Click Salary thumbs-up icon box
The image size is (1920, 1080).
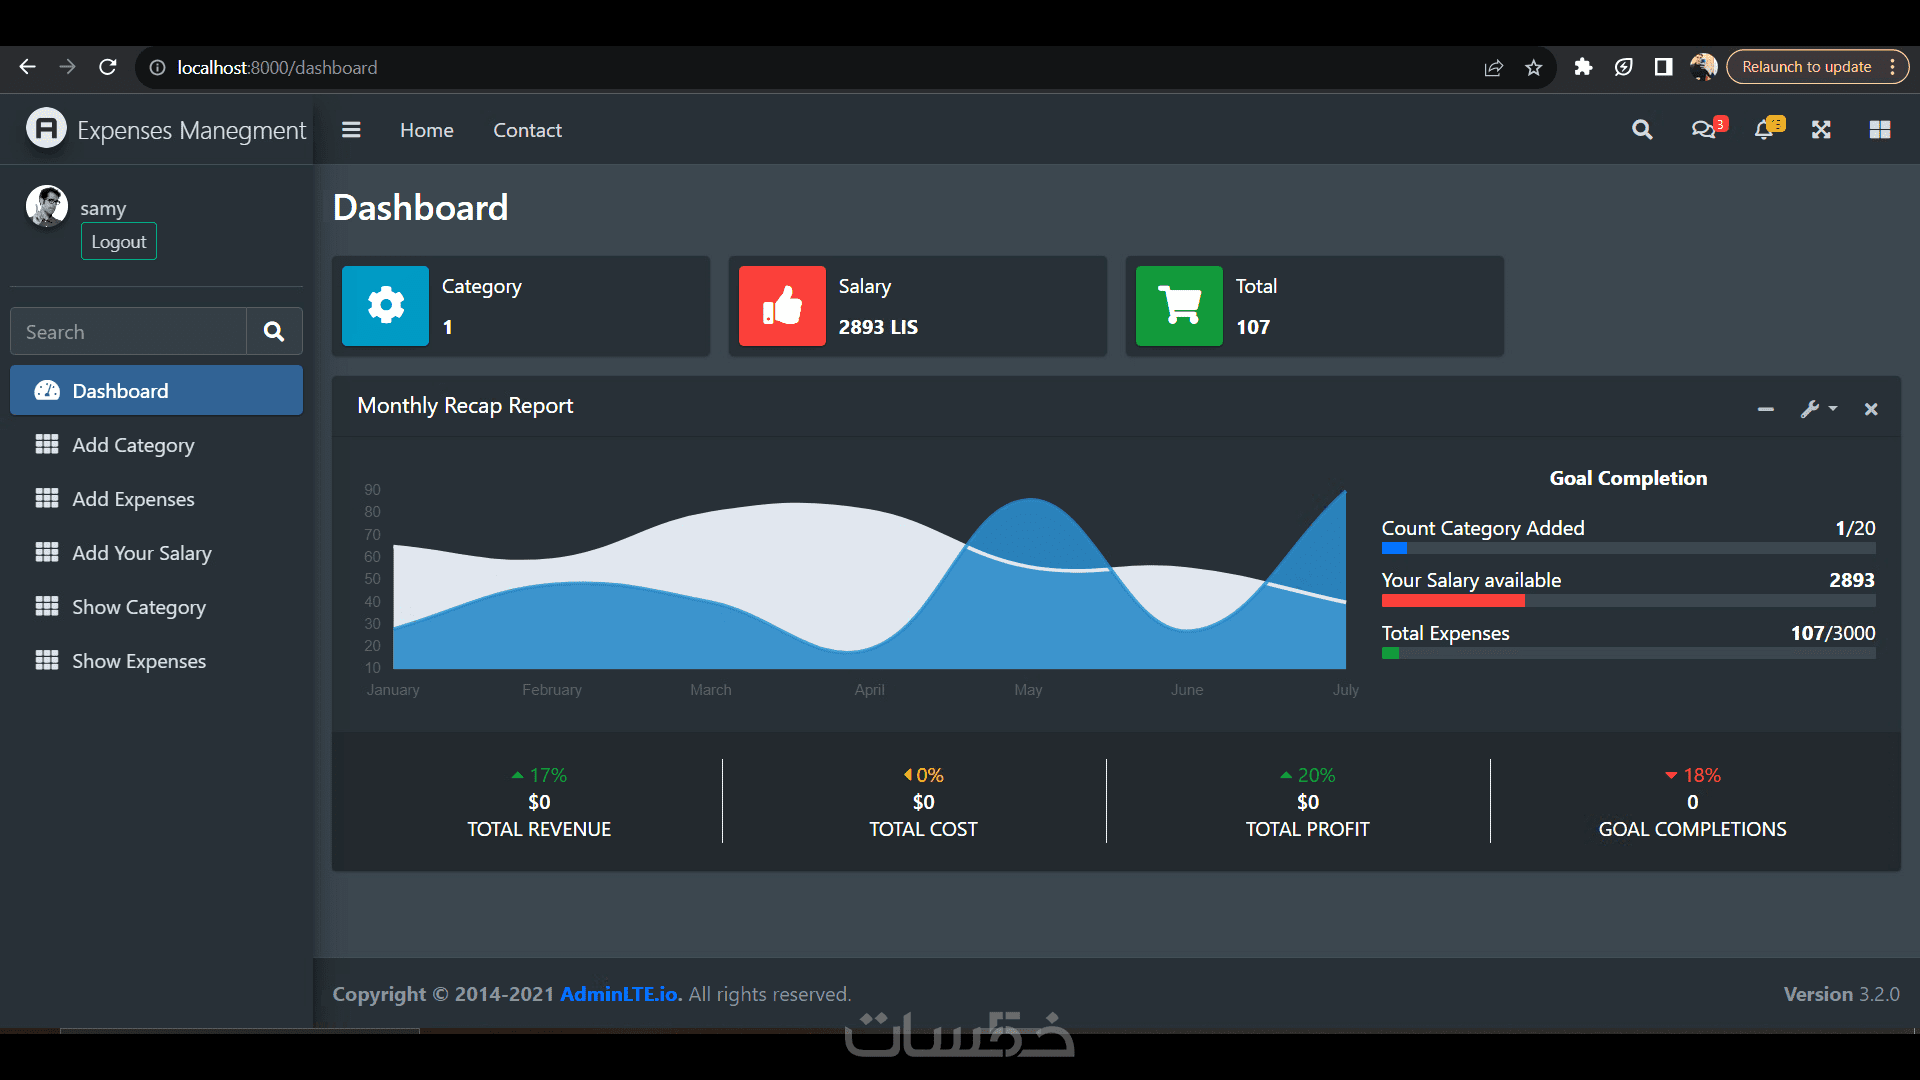click(x=782, y=306)
